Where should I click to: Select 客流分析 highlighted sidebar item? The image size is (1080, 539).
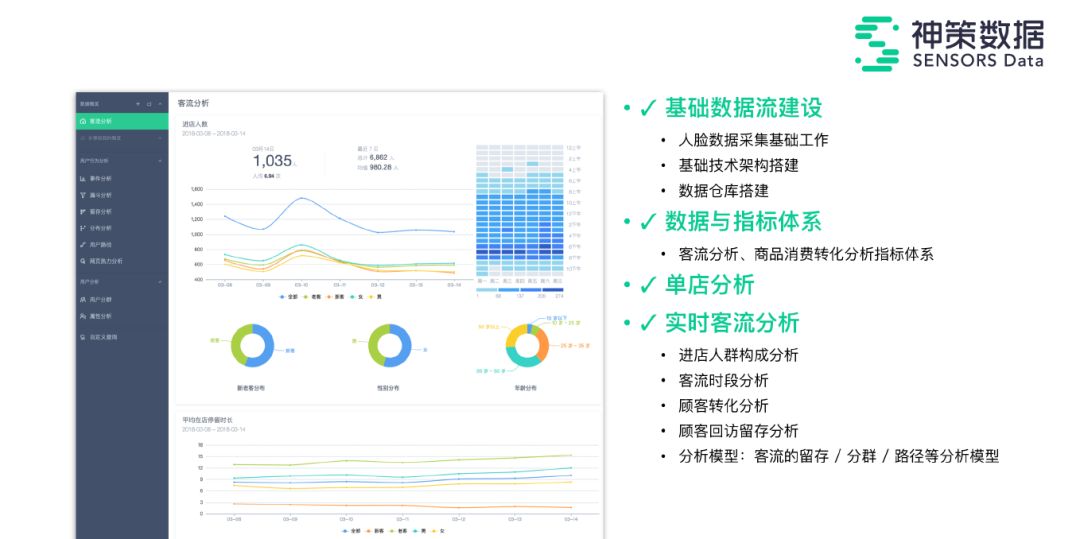122,121
